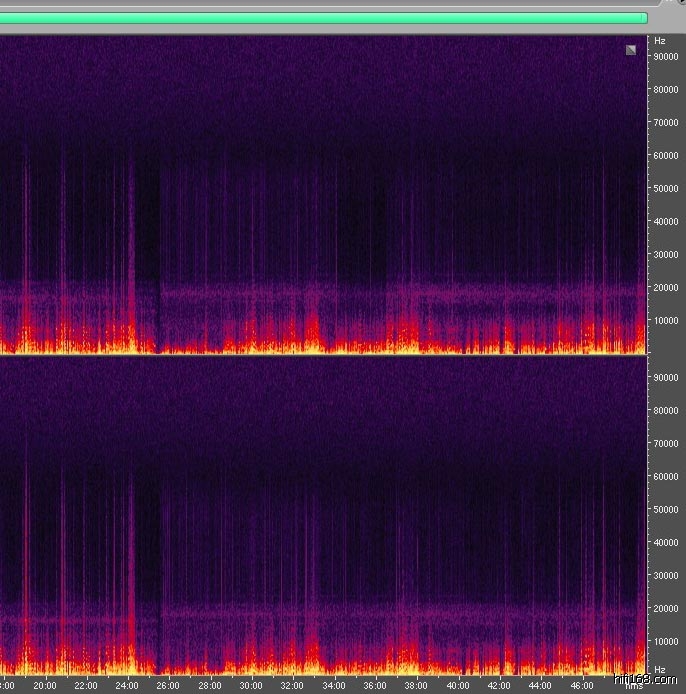Click the 38:00 mark on the time ruler
This screenshot has height=694, width=686.
point(416,686)
